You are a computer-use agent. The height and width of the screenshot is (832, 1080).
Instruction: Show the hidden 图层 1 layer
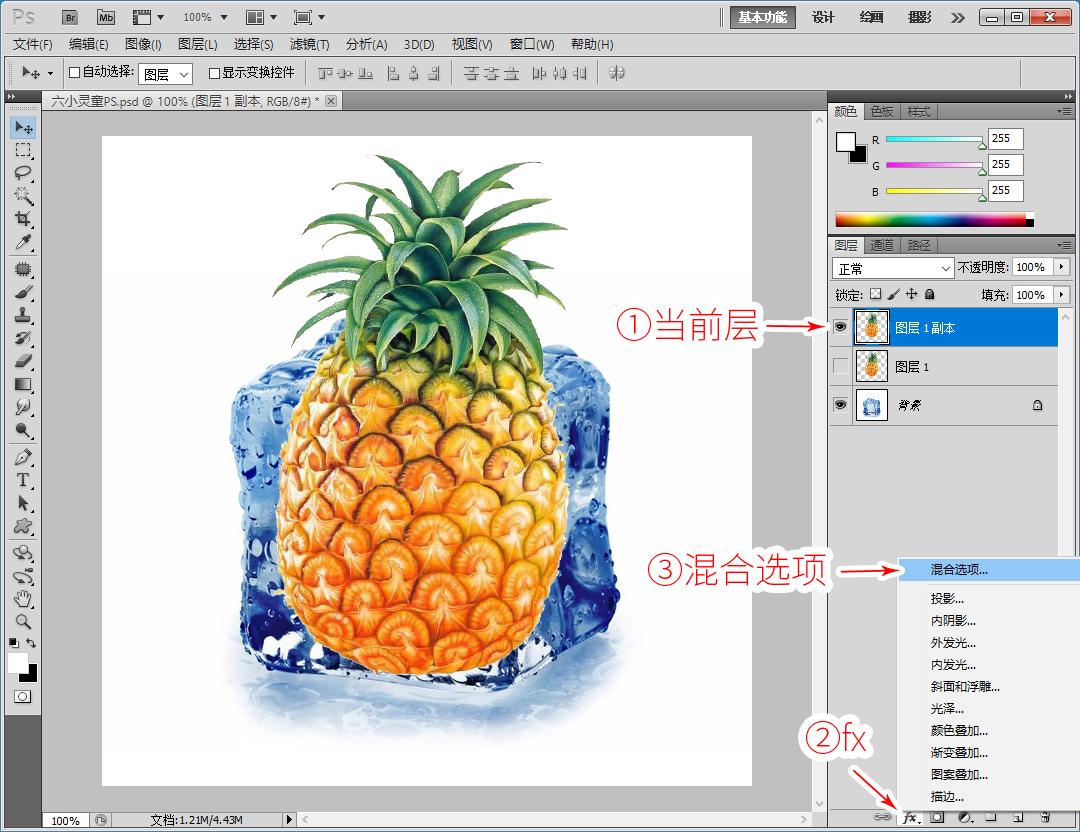840,367
